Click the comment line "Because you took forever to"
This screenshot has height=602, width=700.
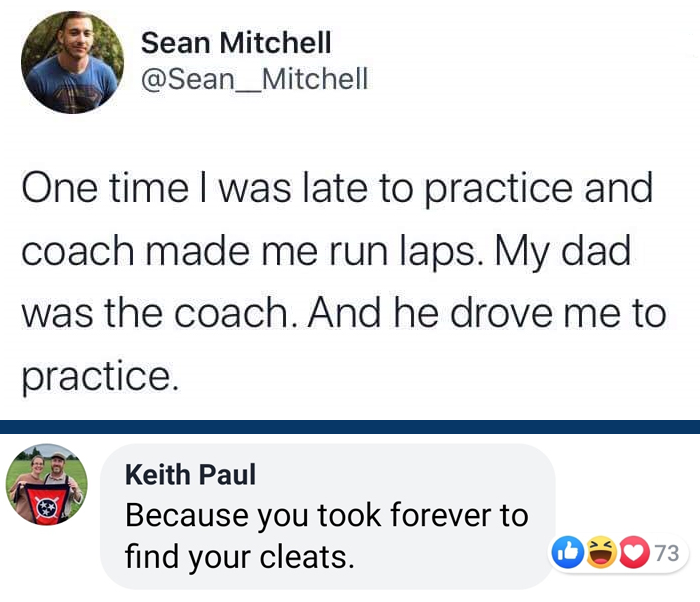[x=326, y=515]
